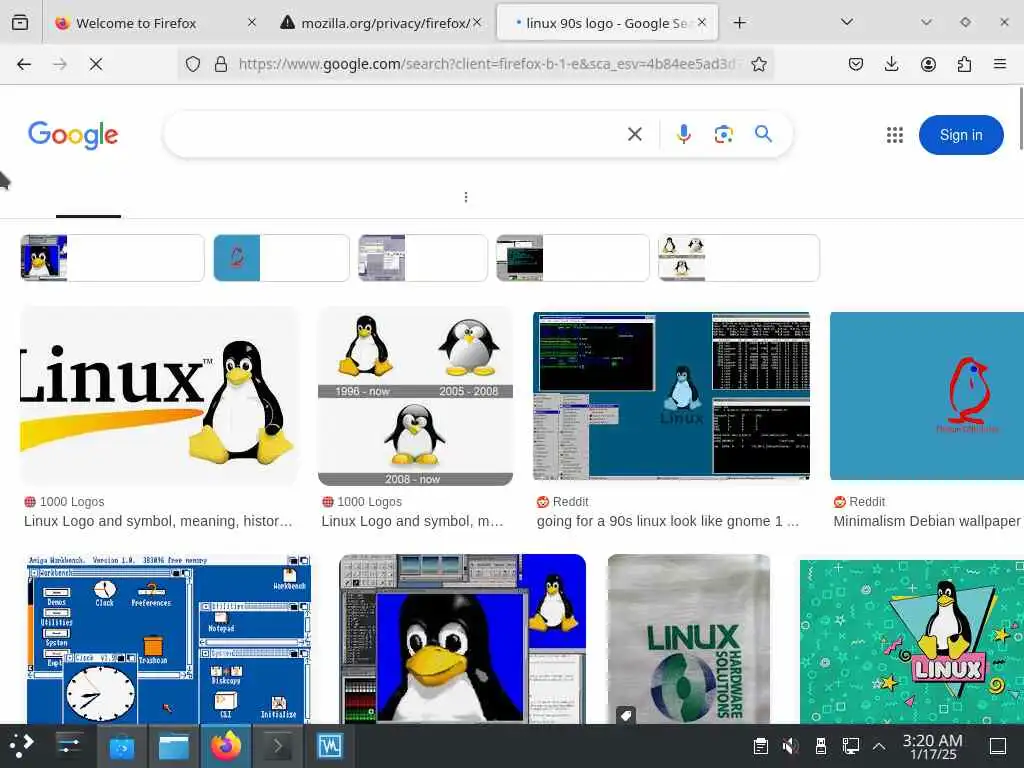Open 'Minimalism Debian wallpaper' result link
Viewport: 1024px width, 768px height.
927,521
